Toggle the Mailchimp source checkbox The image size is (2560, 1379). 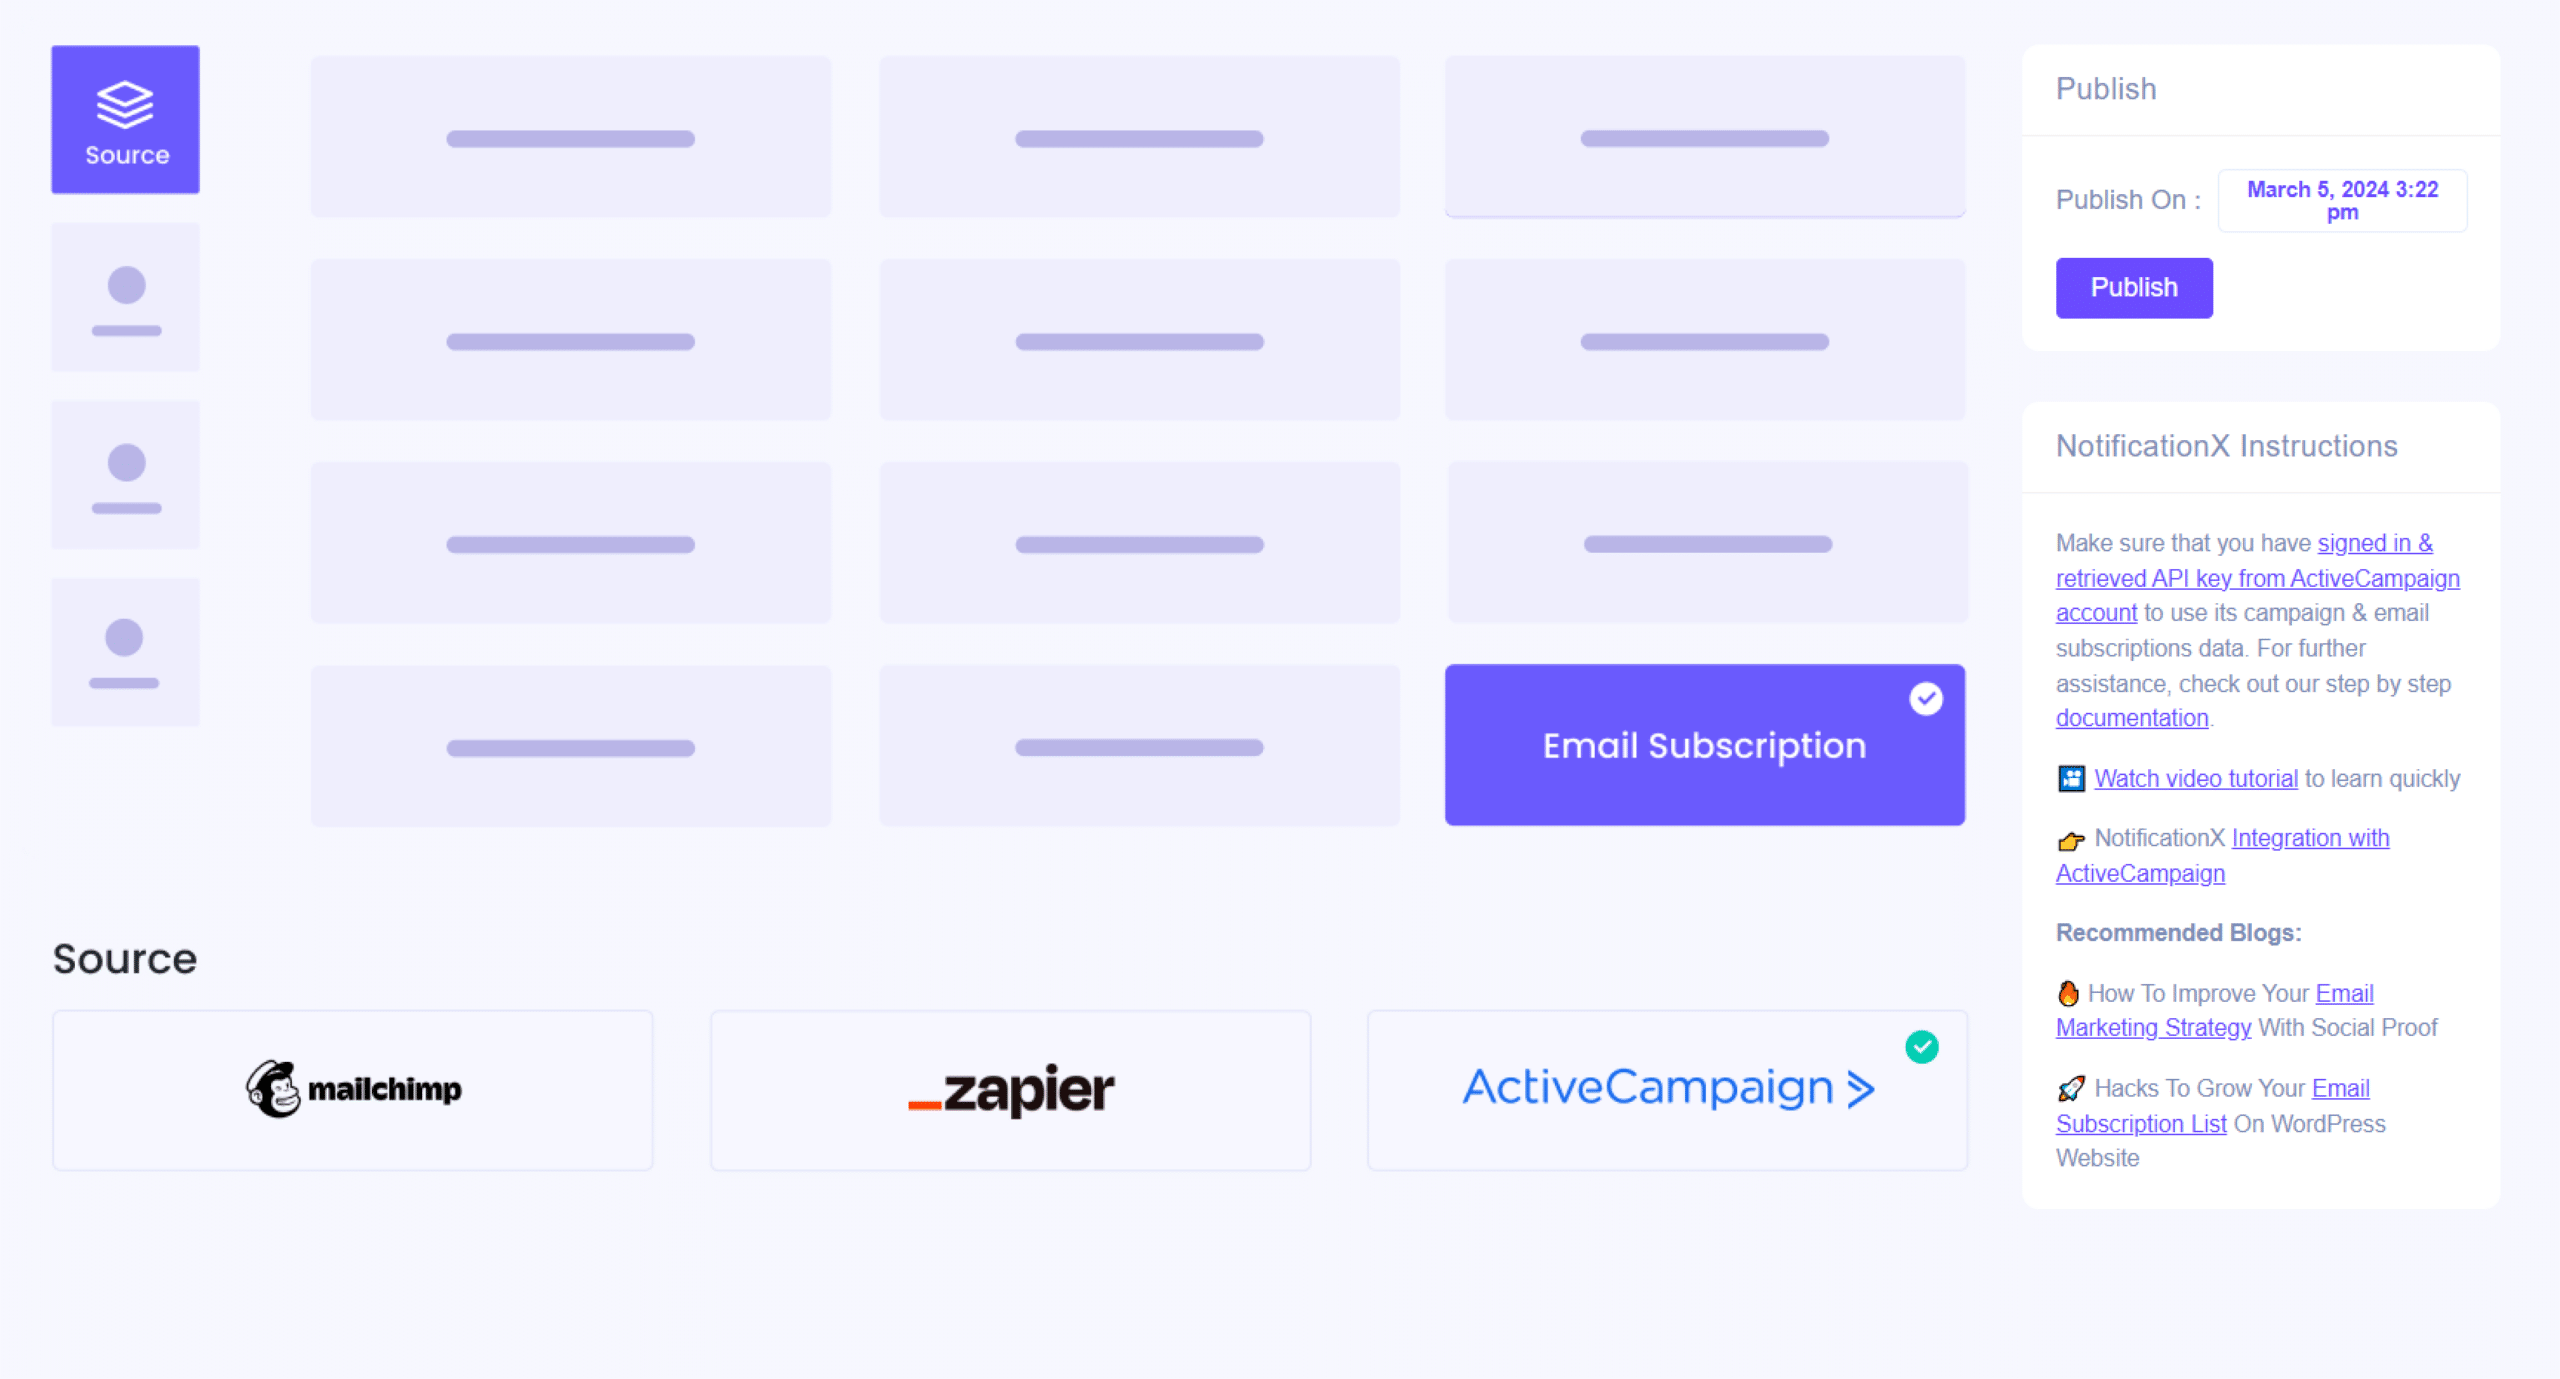point(351,1087)
